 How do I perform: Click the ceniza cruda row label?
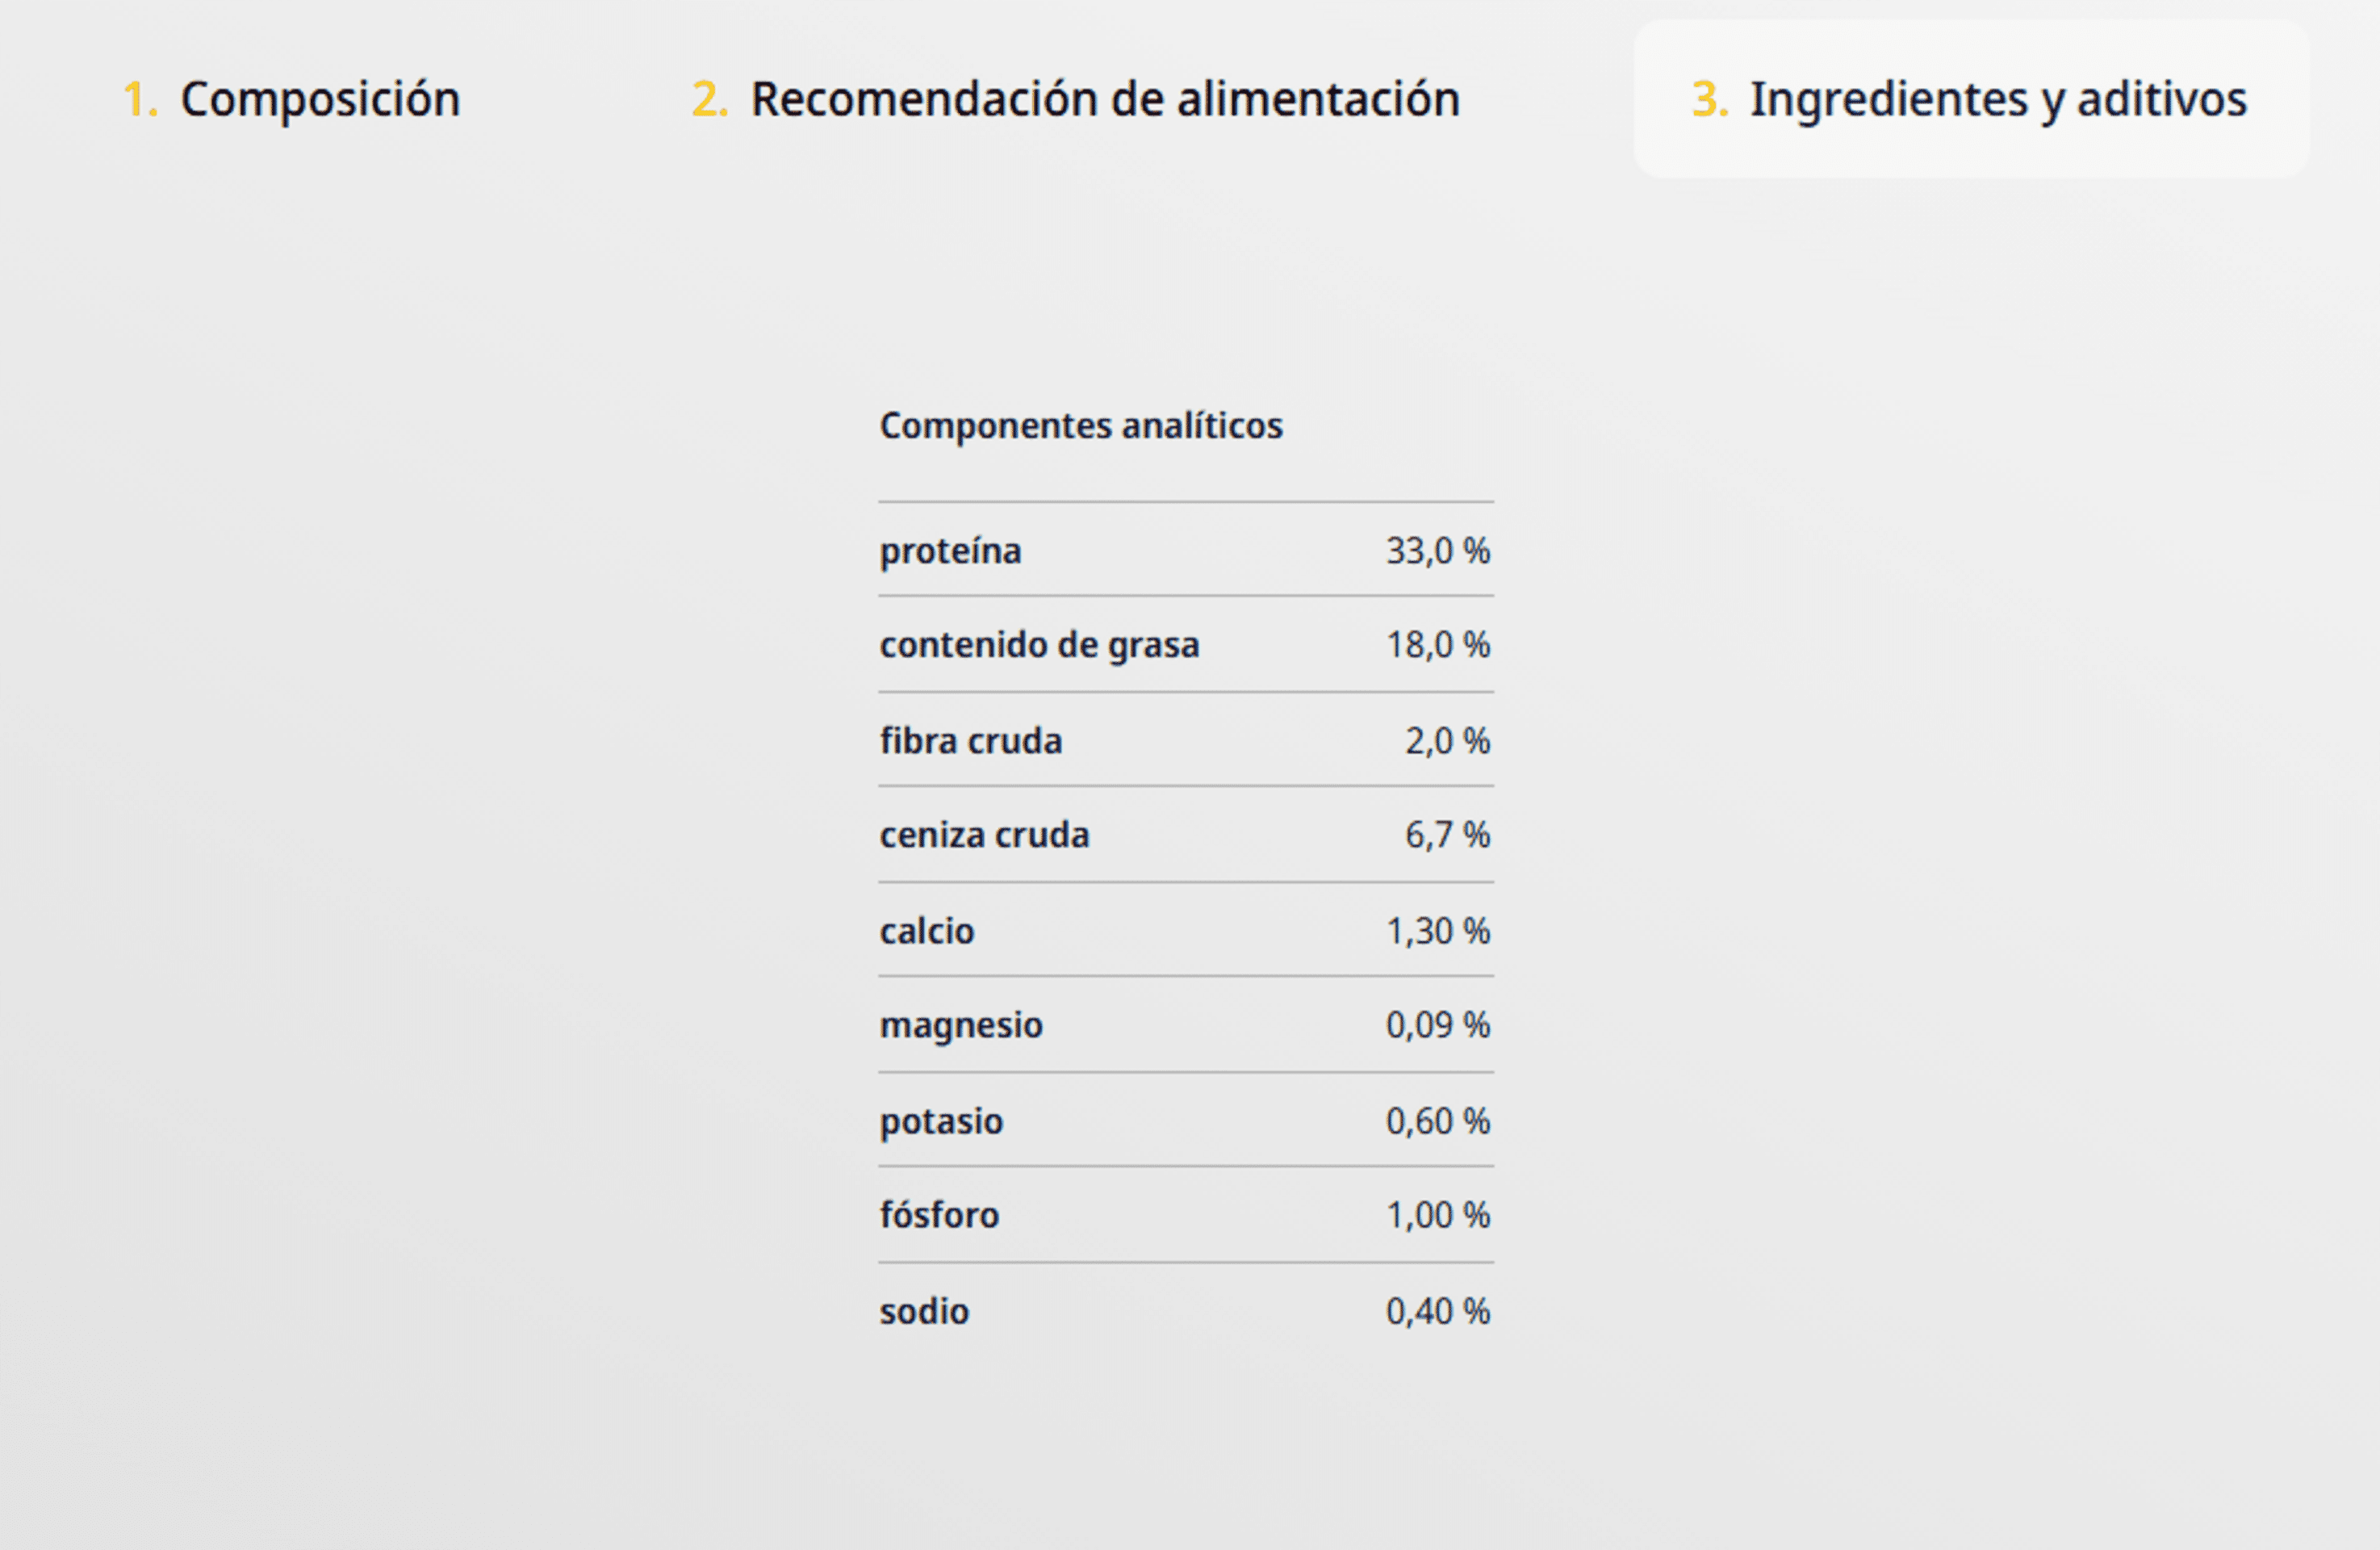tap(984, 835)
